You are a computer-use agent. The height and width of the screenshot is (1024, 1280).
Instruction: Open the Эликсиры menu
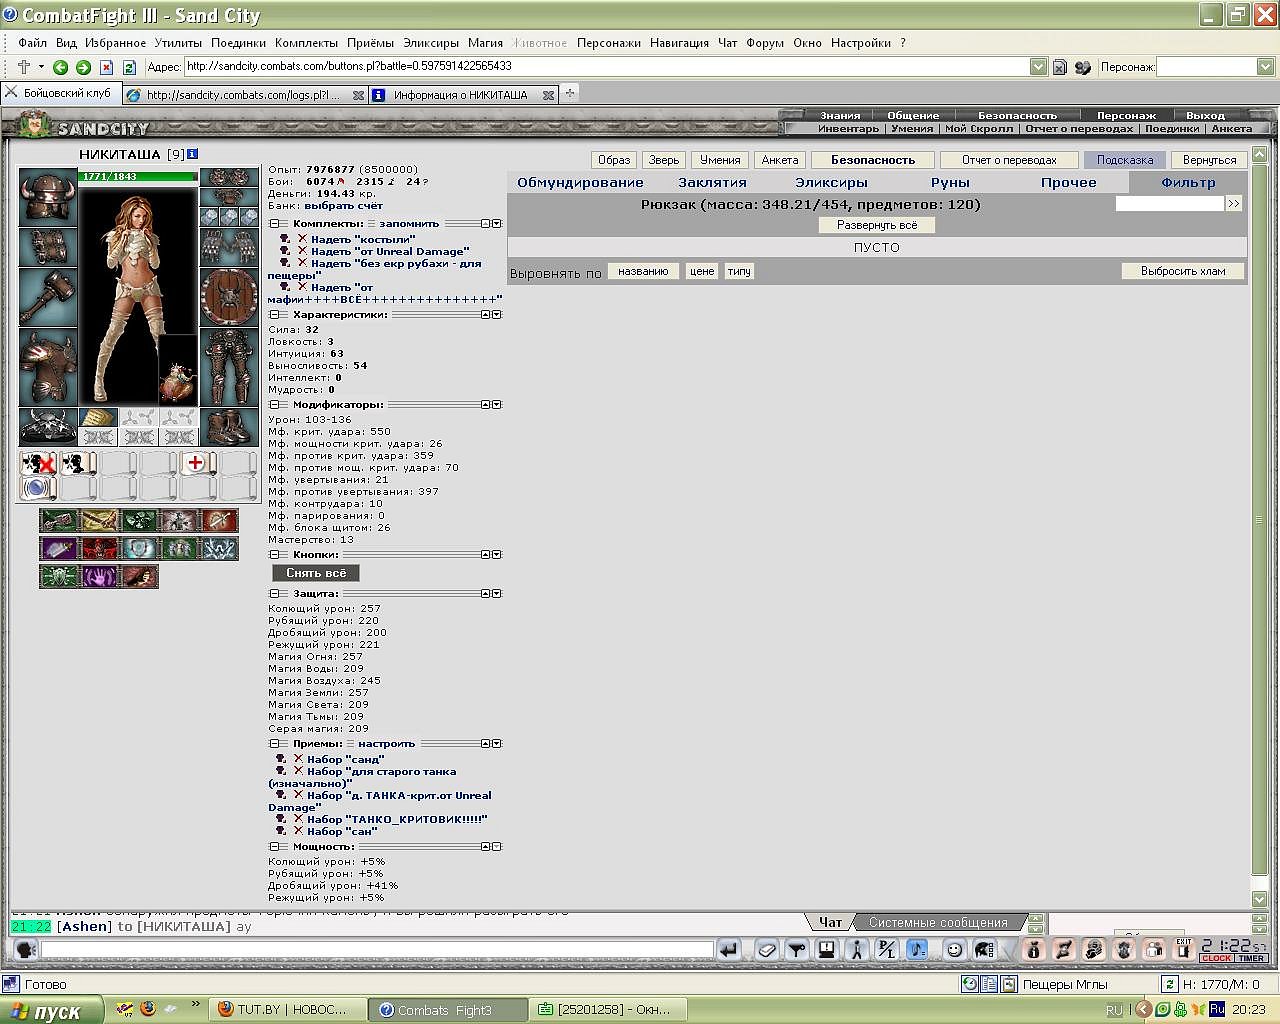(x=431, y=43)
